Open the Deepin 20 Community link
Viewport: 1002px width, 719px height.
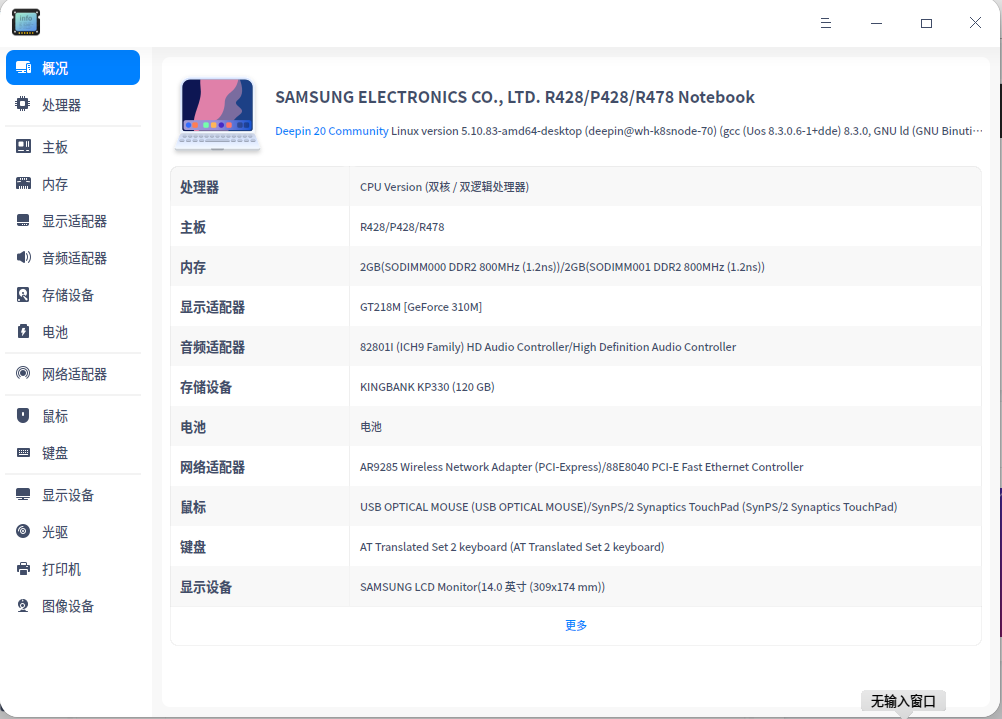[x=332, y=131]
